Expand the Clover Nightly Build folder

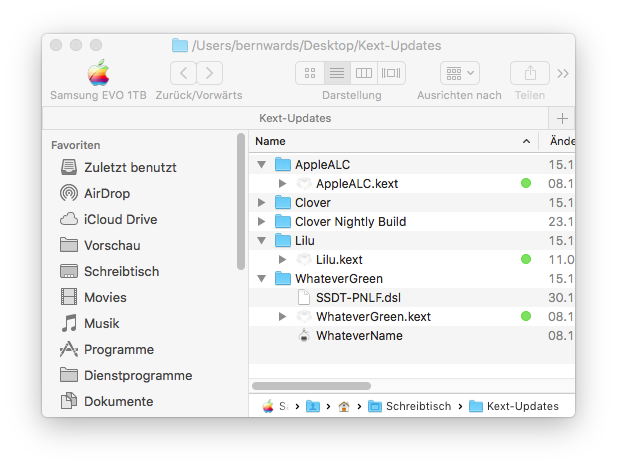(x=262, y=222)
